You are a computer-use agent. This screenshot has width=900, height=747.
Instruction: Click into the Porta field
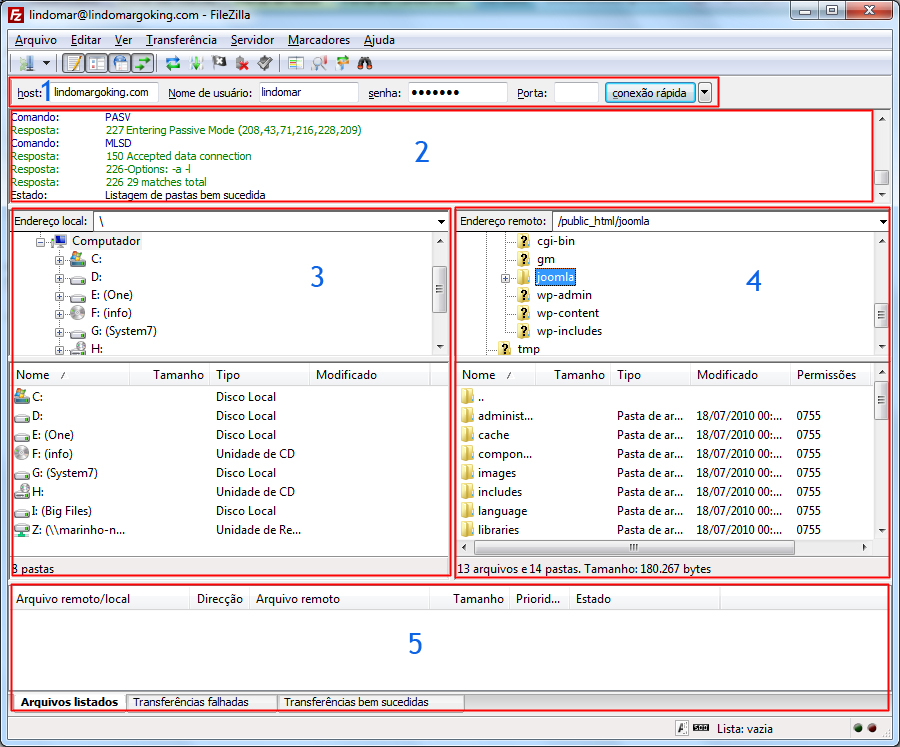[x=576, y=92]
